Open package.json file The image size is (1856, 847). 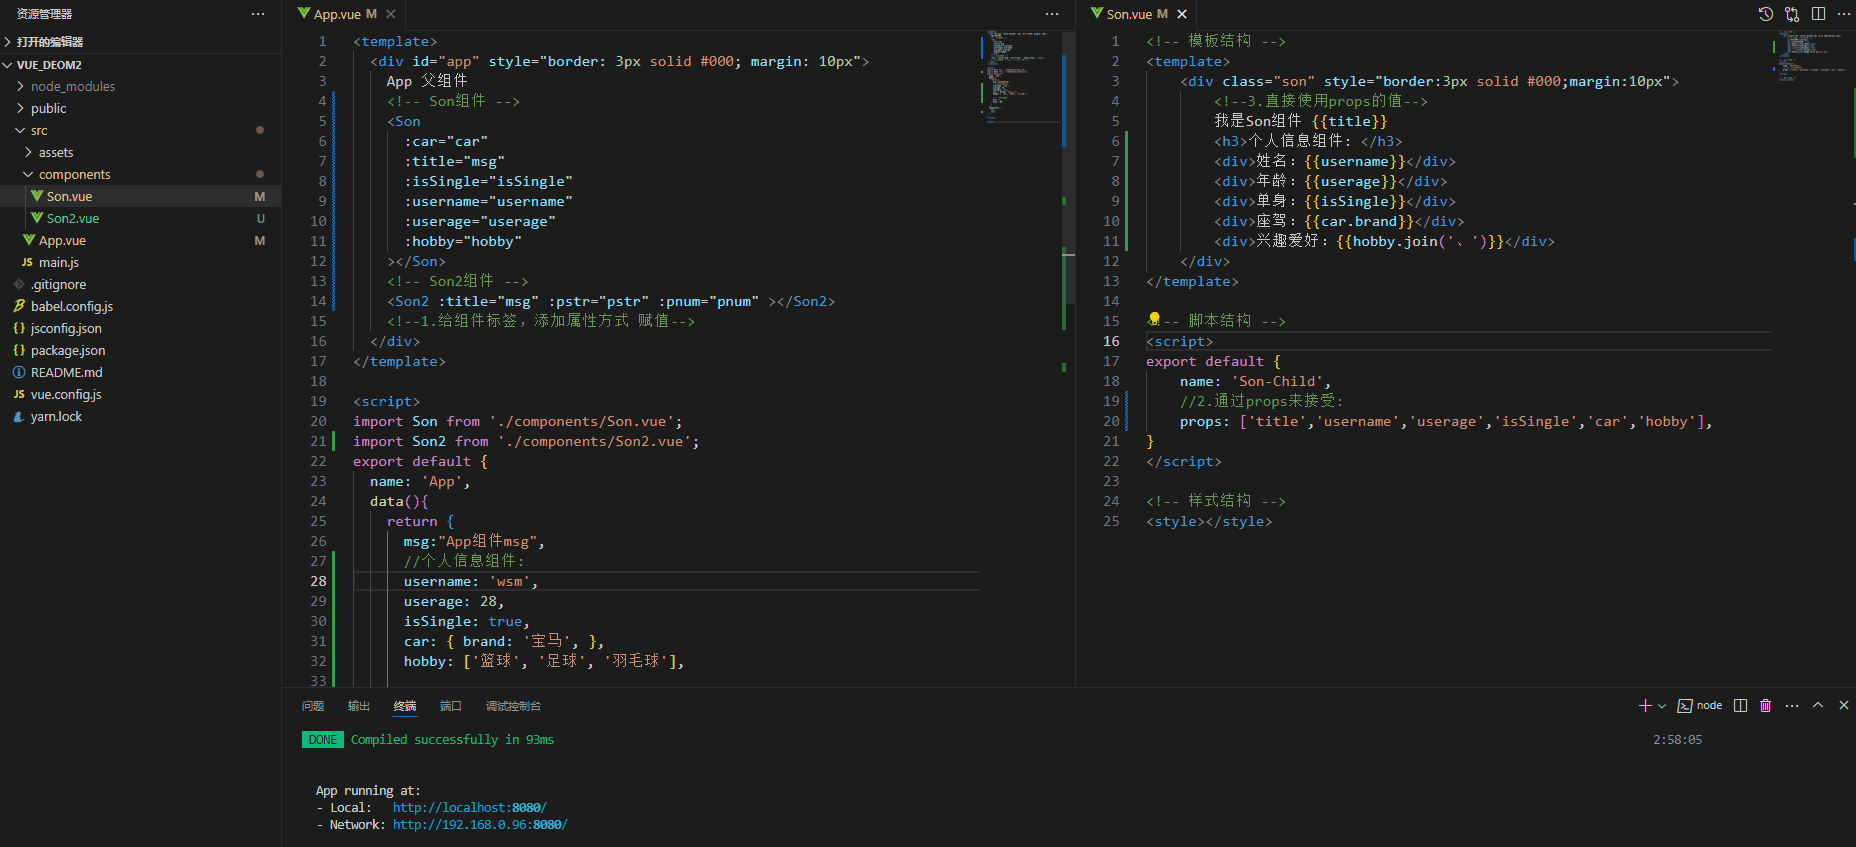[x=140, y=351]
